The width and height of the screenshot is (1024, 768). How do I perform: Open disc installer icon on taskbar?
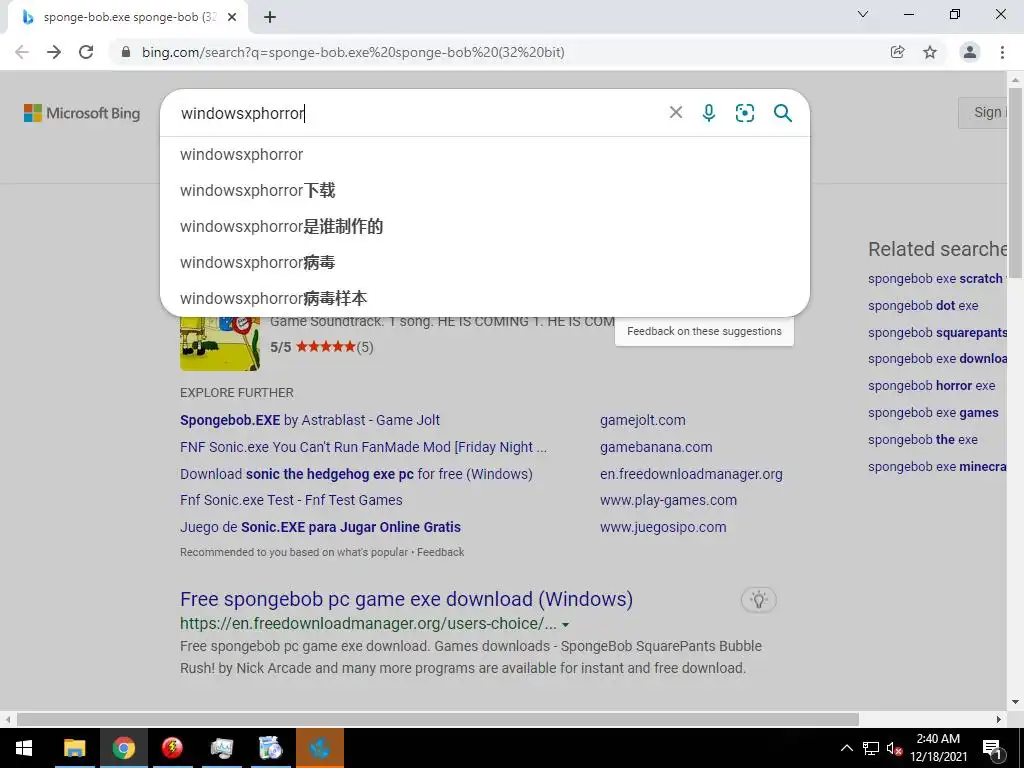(x=270, y=748)
